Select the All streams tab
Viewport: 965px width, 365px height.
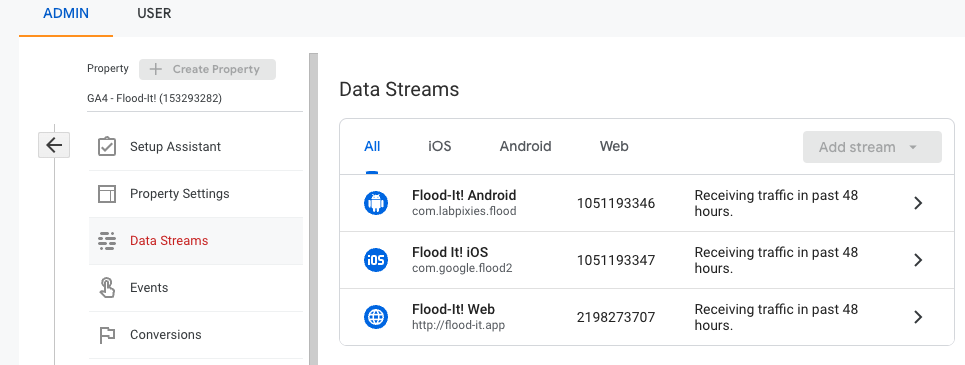point(372,146)
